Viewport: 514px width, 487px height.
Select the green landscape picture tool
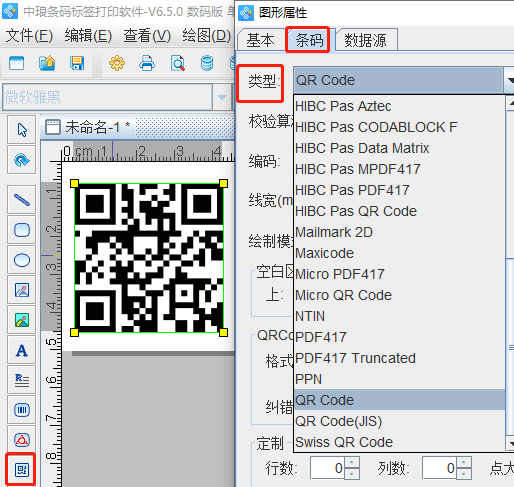pos(22,320)
